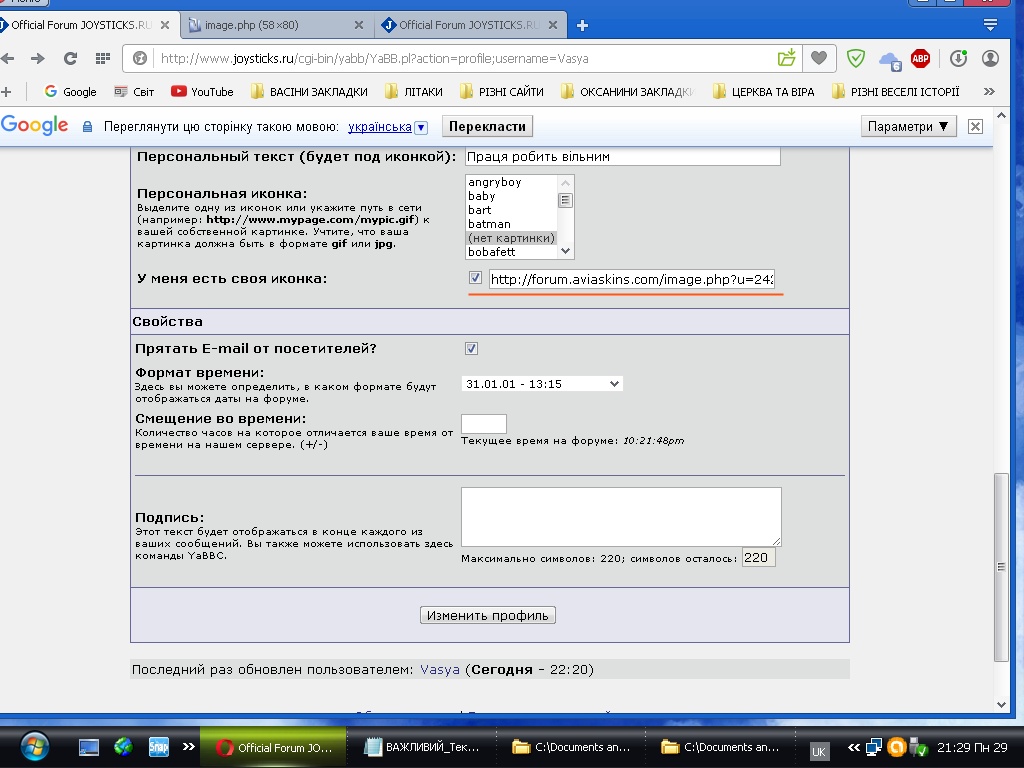The height and width of the screenshot is (768, 1024).
Task: Open the cloud extension icon
Action: [x=889, y=61]
